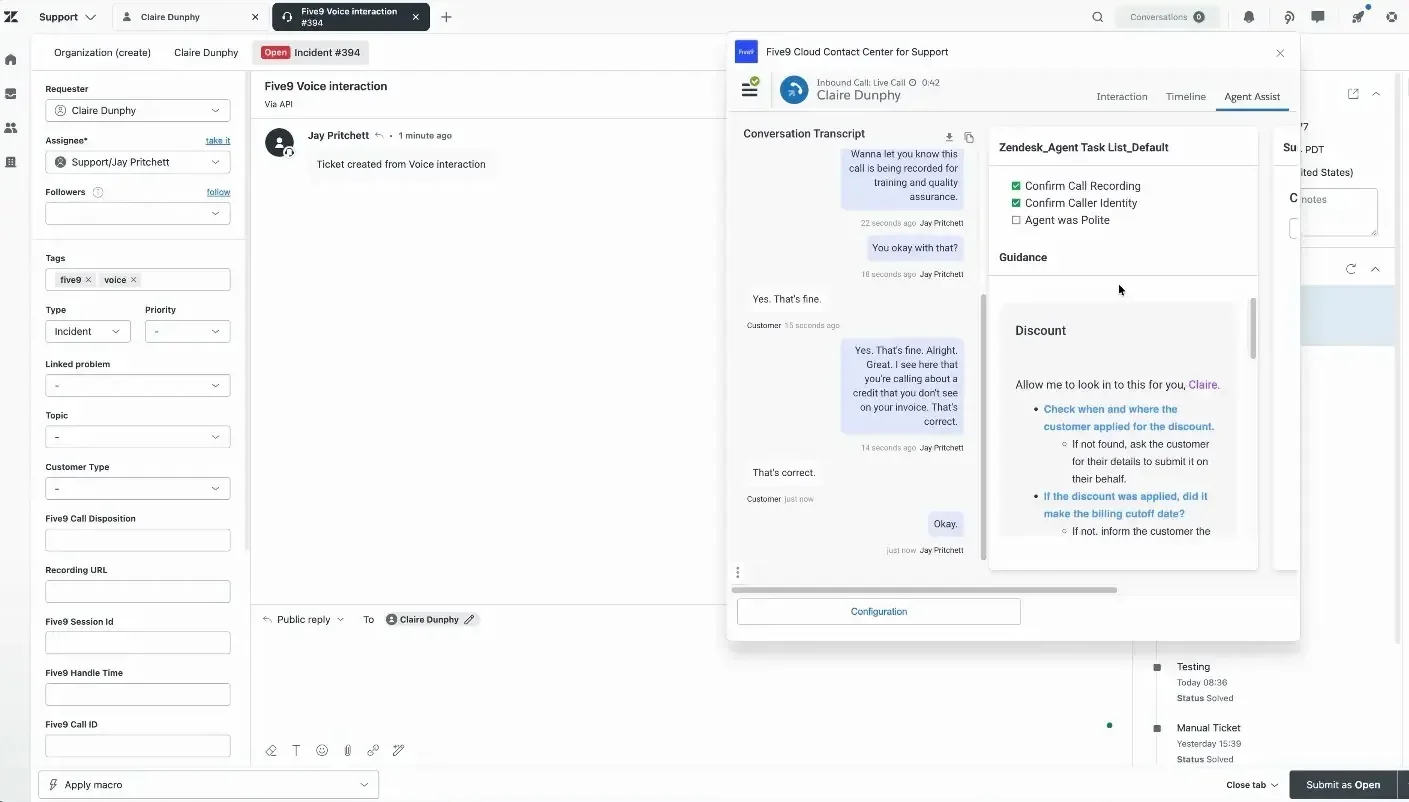This screenshot has height=802, width=1409.
Task: Select the Agent Assist tab
Action: point(1252,97)
